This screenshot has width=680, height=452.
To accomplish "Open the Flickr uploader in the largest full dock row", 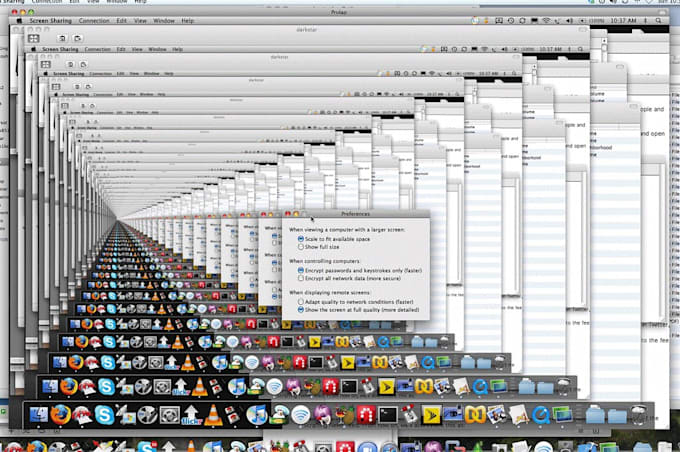I will [x=191, y=415].
